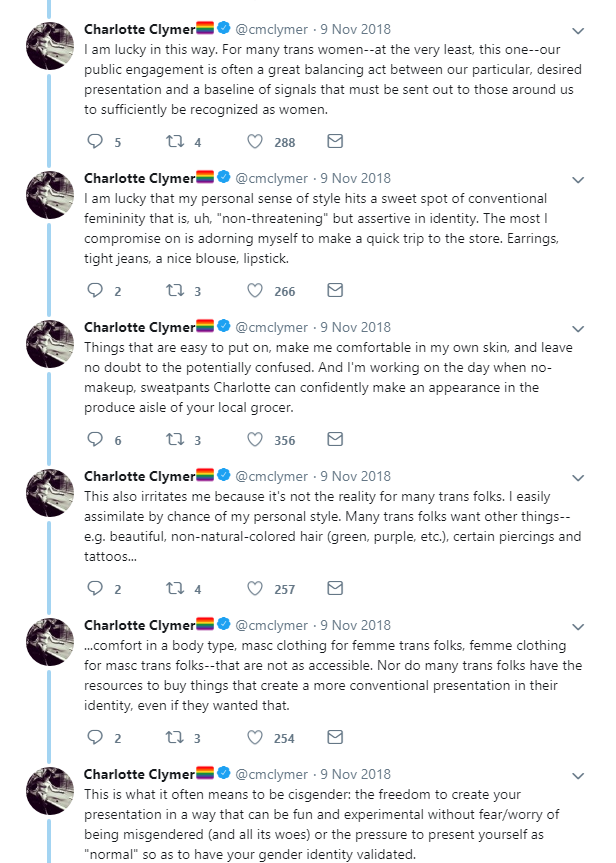Send the 288-likes tweet via direct message

[x=335, y=141]
